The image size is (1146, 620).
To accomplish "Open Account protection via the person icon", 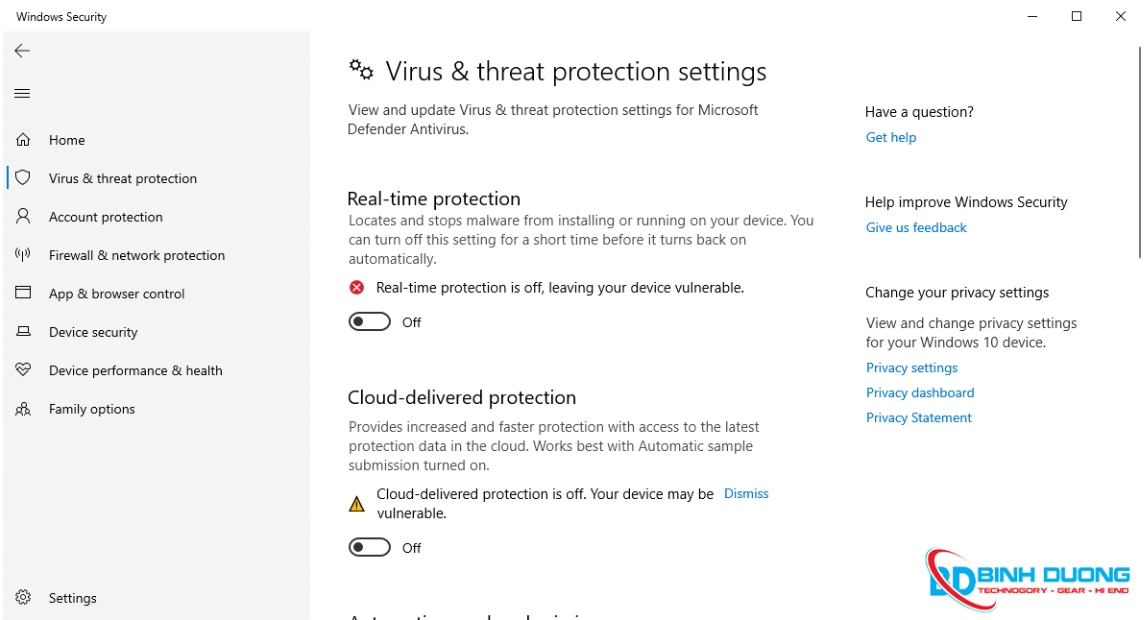I will click(22, 217).
